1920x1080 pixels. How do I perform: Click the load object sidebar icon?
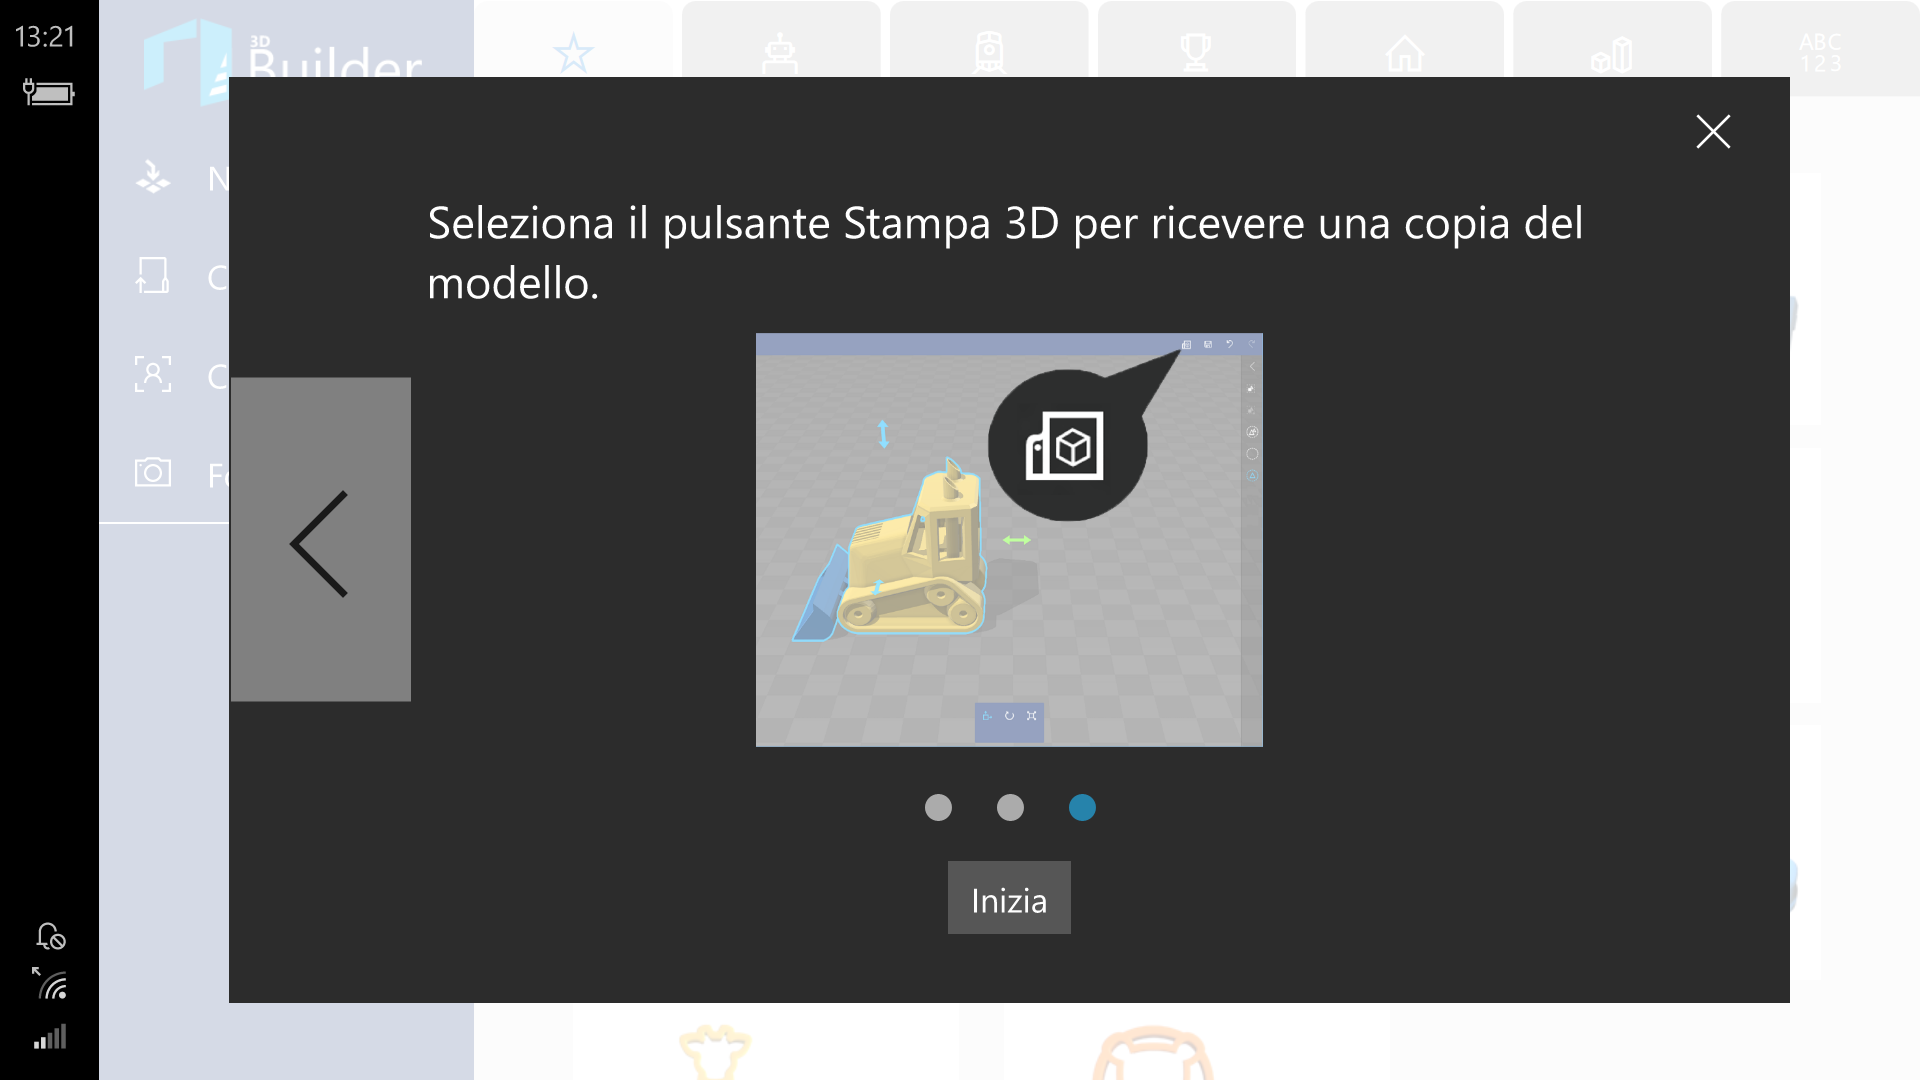pyautogui.click(x=153, y=276)
